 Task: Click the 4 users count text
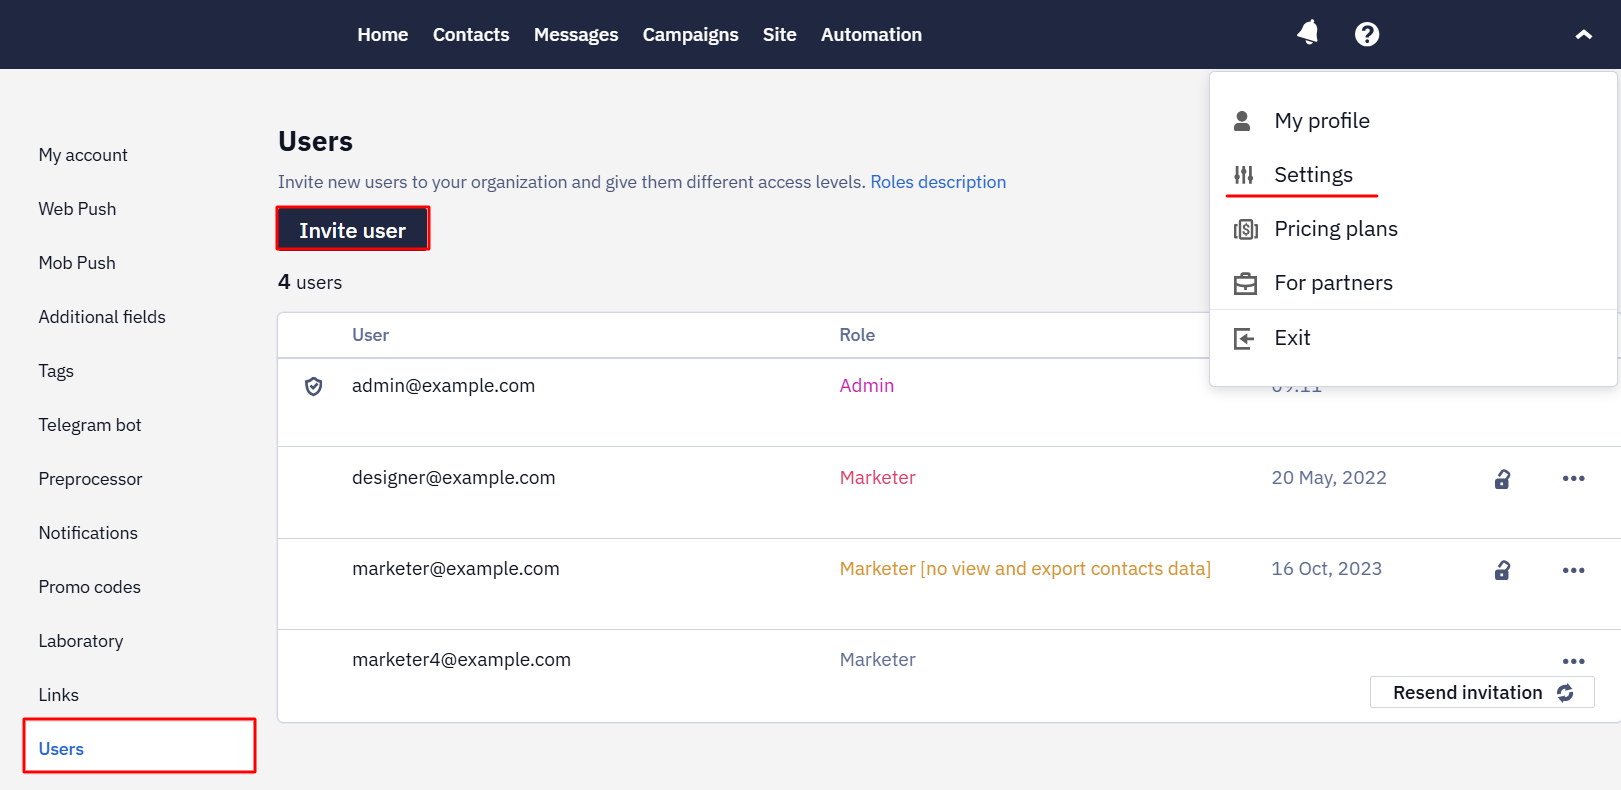pos(310,283)
